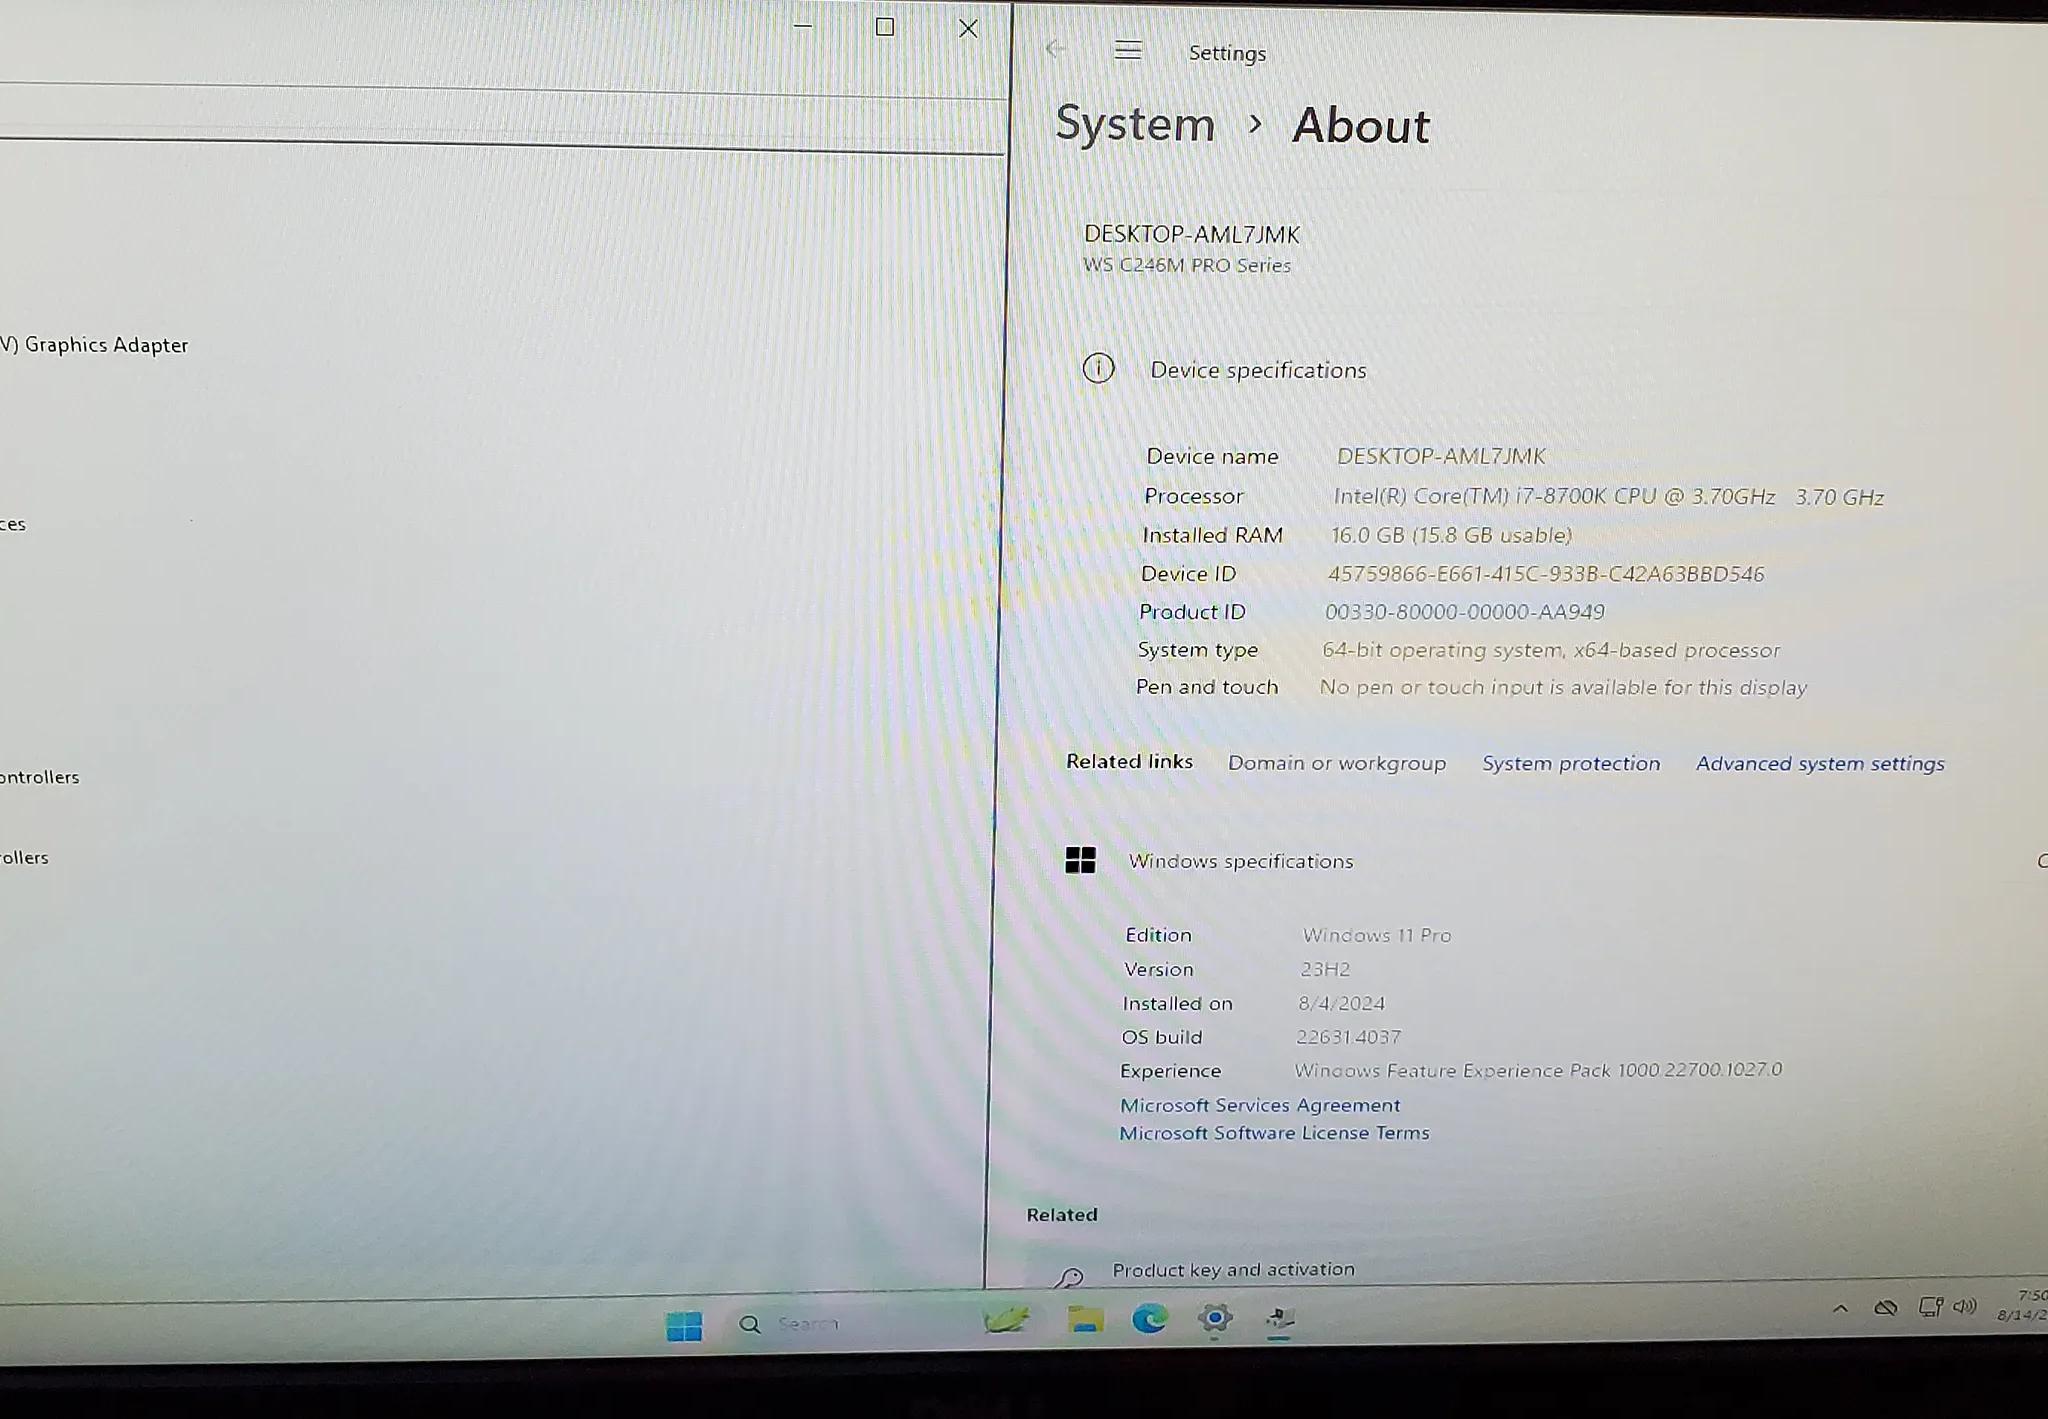
Task: Switch to Device Manager taskbar icon
Action: [x=1280, y=1318]
